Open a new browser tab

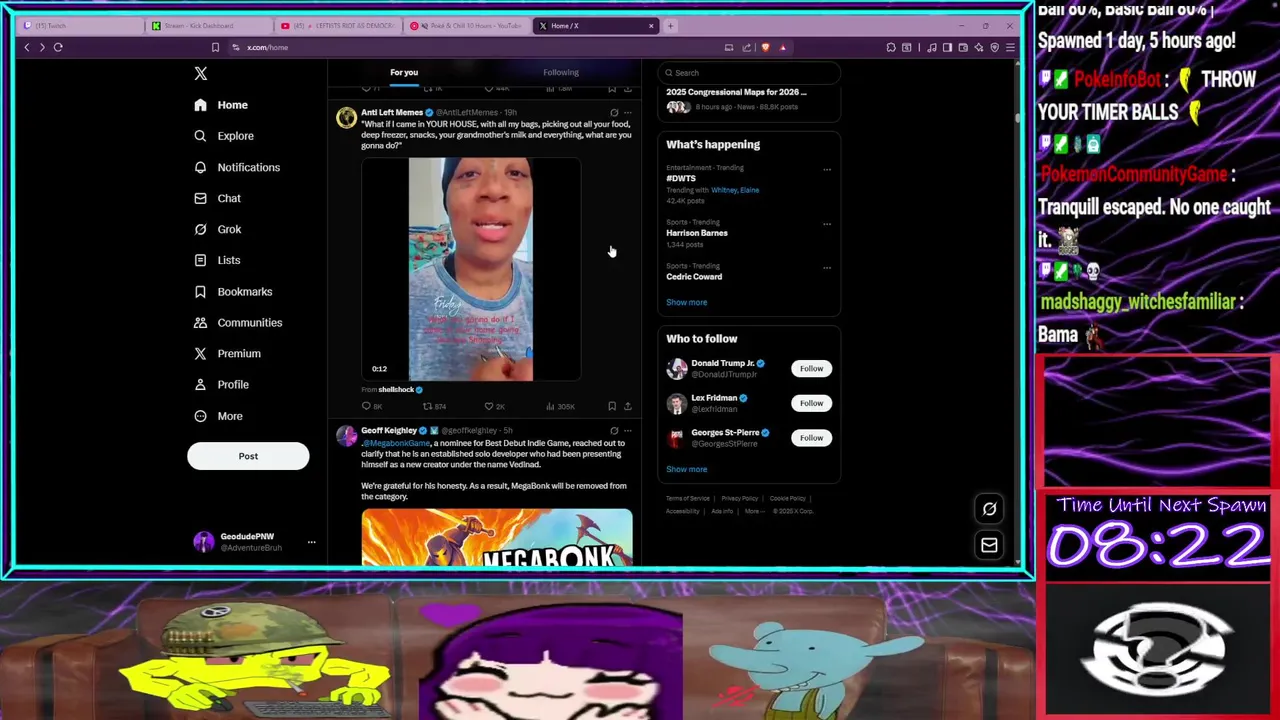coord(671,26)
